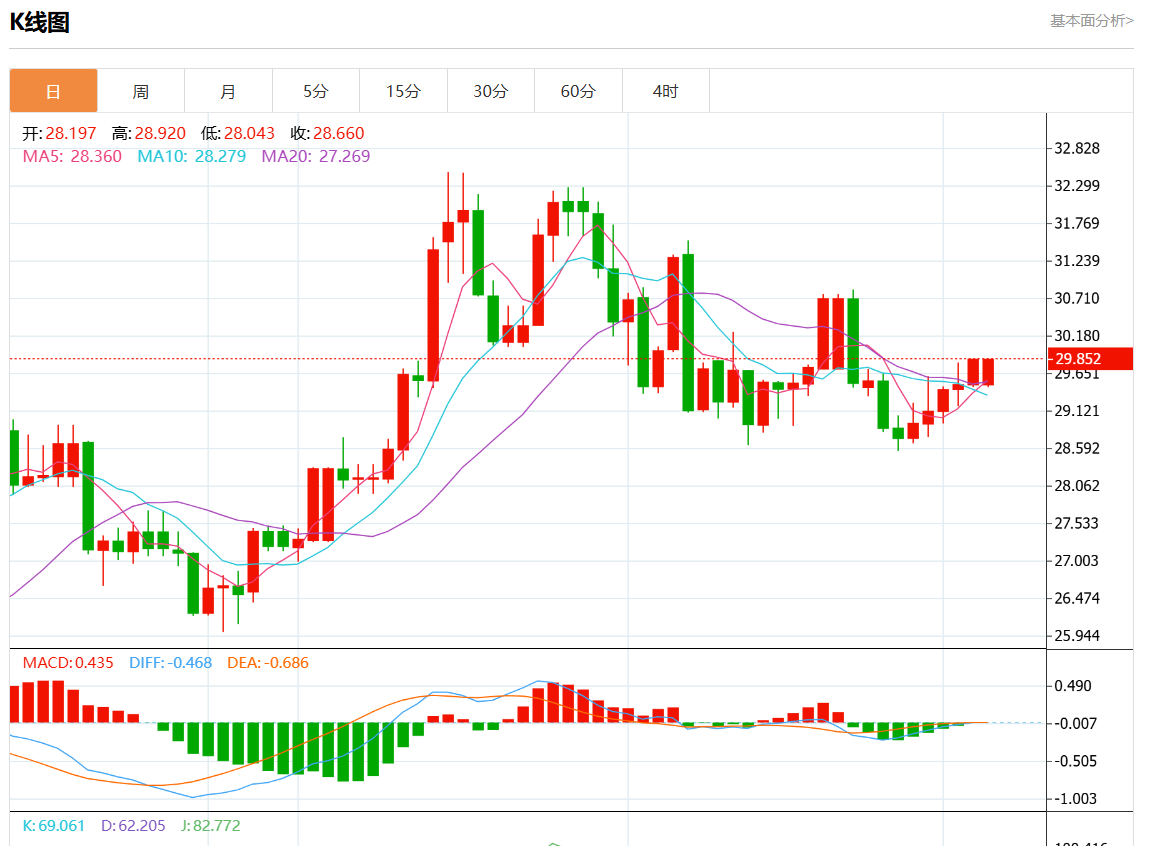This screenshot has width=1153, height=846.
Task: Click the 28.592 price axis label
Action: [1077, 448]
